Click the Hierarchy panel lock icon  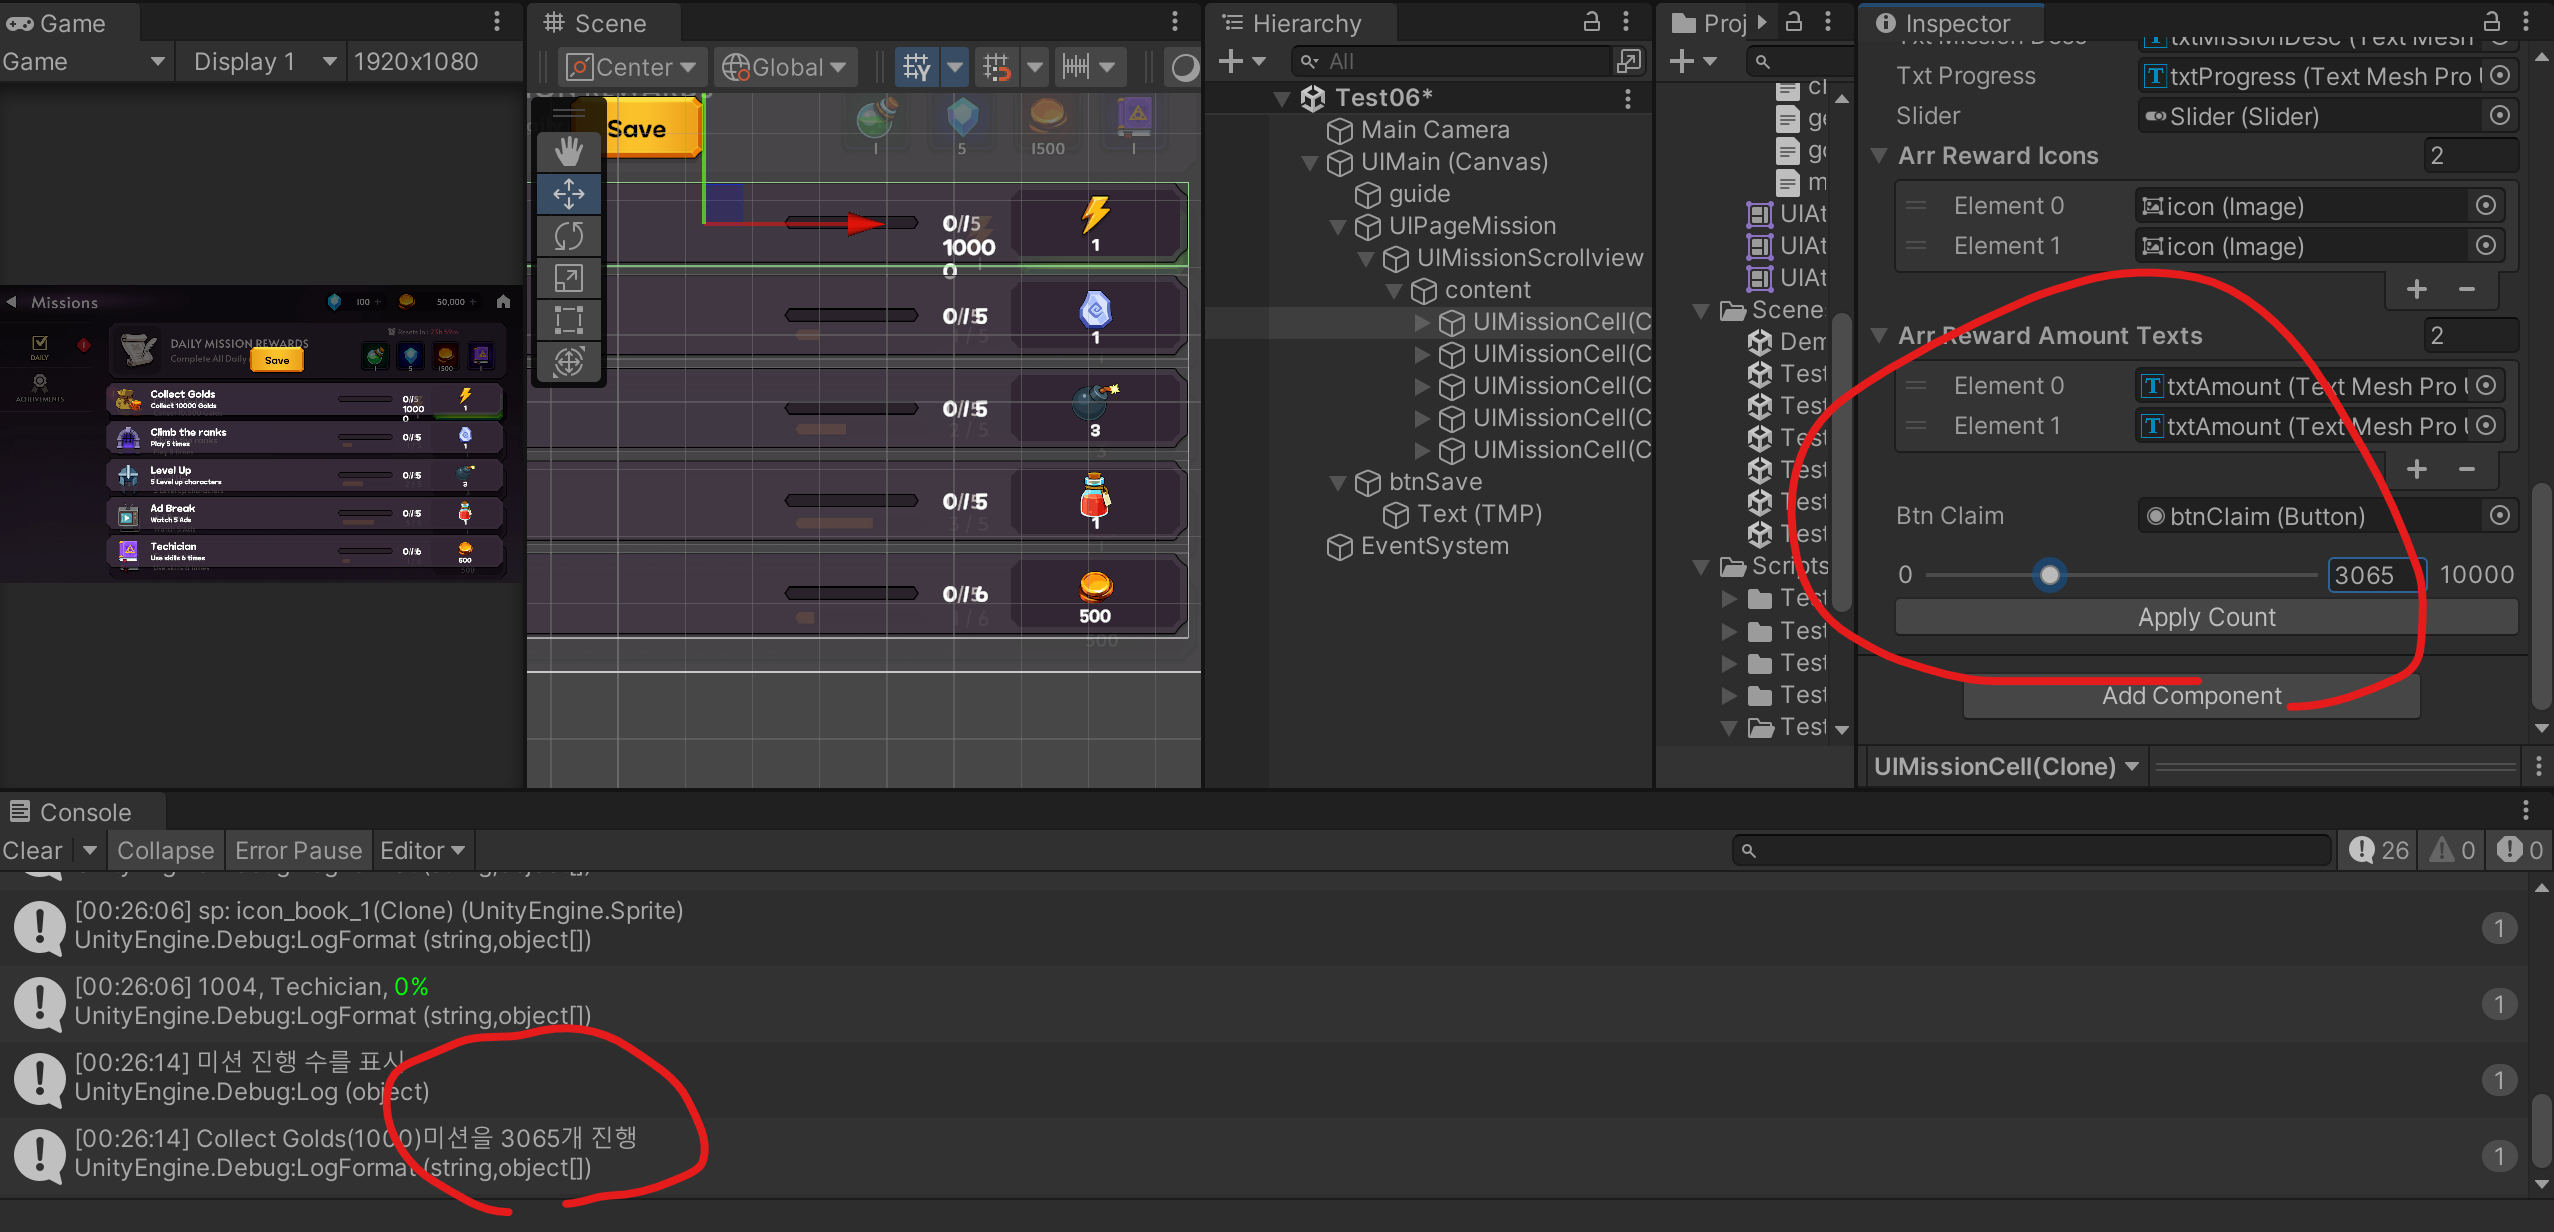[x=1591, y=22]
